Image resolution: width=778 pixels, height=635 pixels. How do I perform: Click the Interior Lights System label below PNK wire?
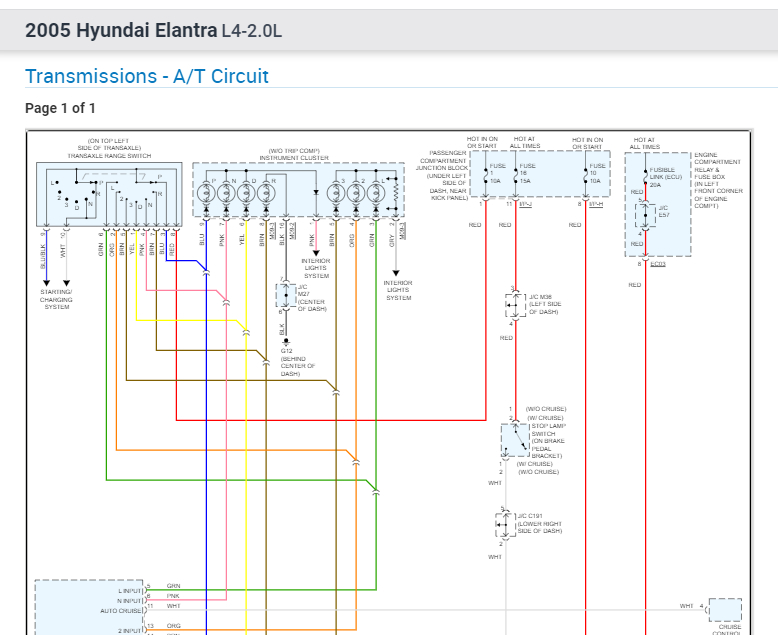click(317, 270)
